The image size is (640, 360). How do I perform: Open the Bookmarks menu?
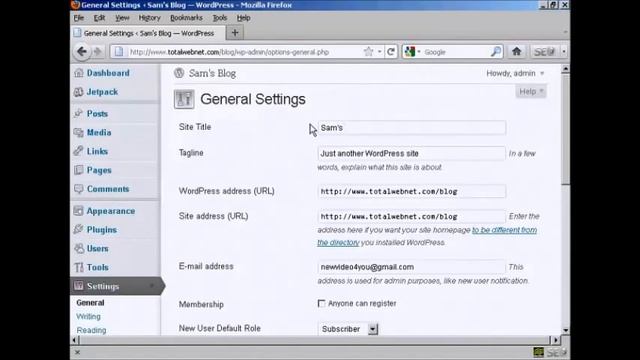186,18
